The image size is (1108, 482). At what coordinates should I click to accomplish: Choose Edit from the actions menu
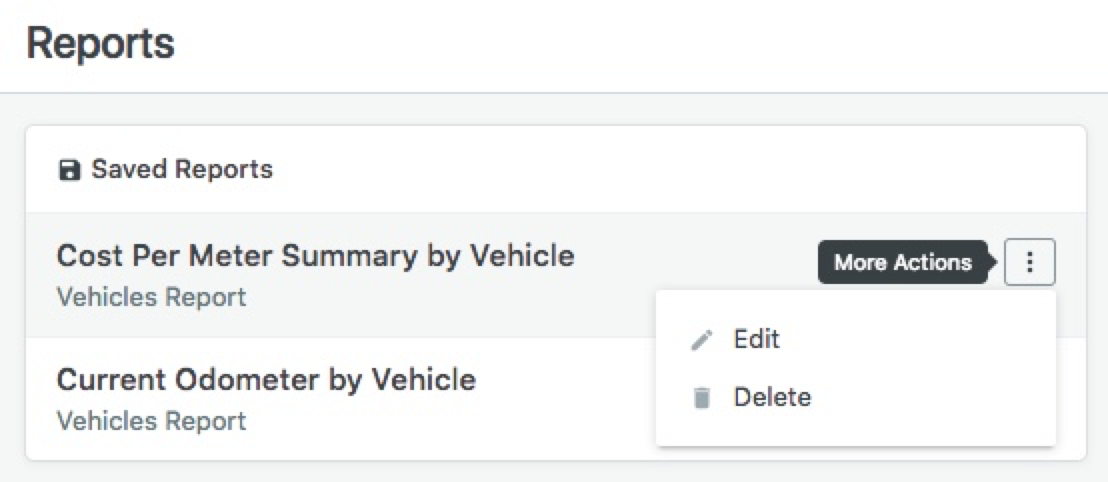756,339
